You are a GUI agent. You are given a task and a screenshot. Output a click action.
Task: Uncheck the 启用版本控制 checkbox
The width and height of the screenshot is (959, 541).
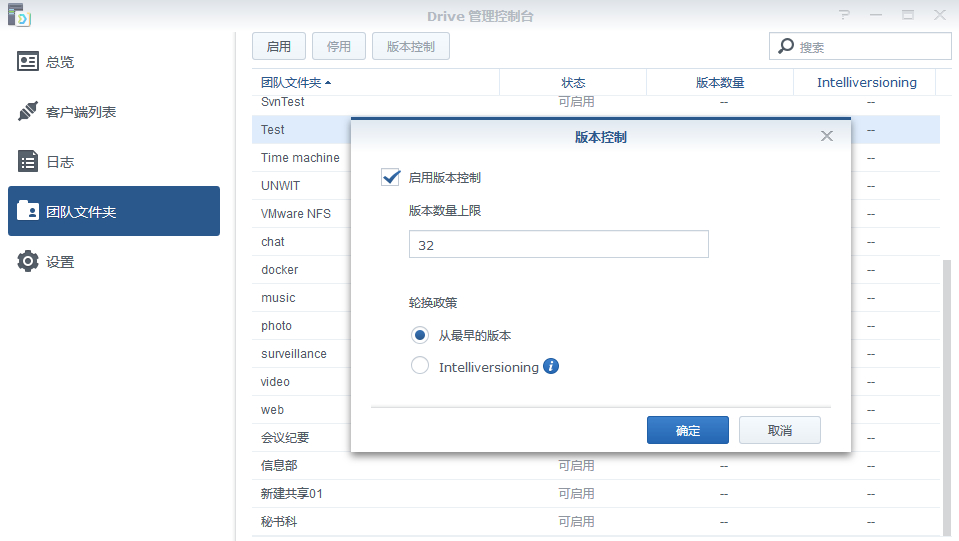[x=391, y=177]
